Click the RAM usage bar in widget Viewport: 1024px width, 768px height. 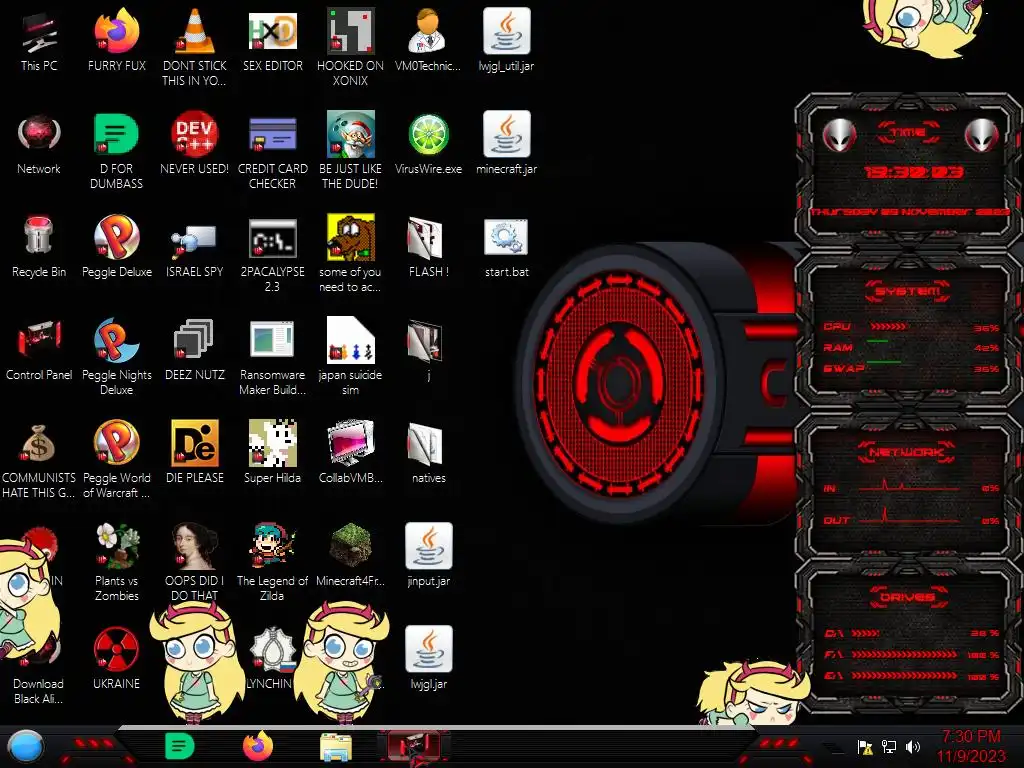click(877, 342)
